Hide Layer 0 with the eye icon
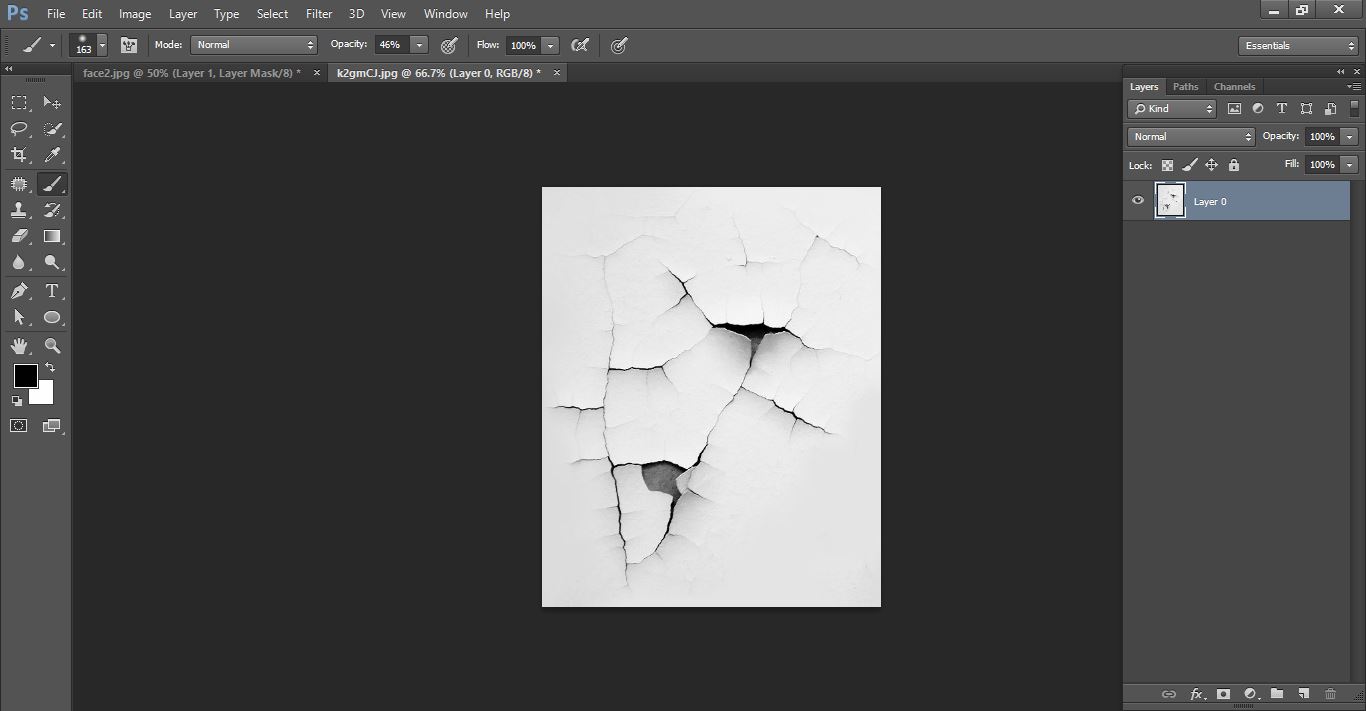1366x711 pixels. pyautogui.click(x=1137, y=201)
